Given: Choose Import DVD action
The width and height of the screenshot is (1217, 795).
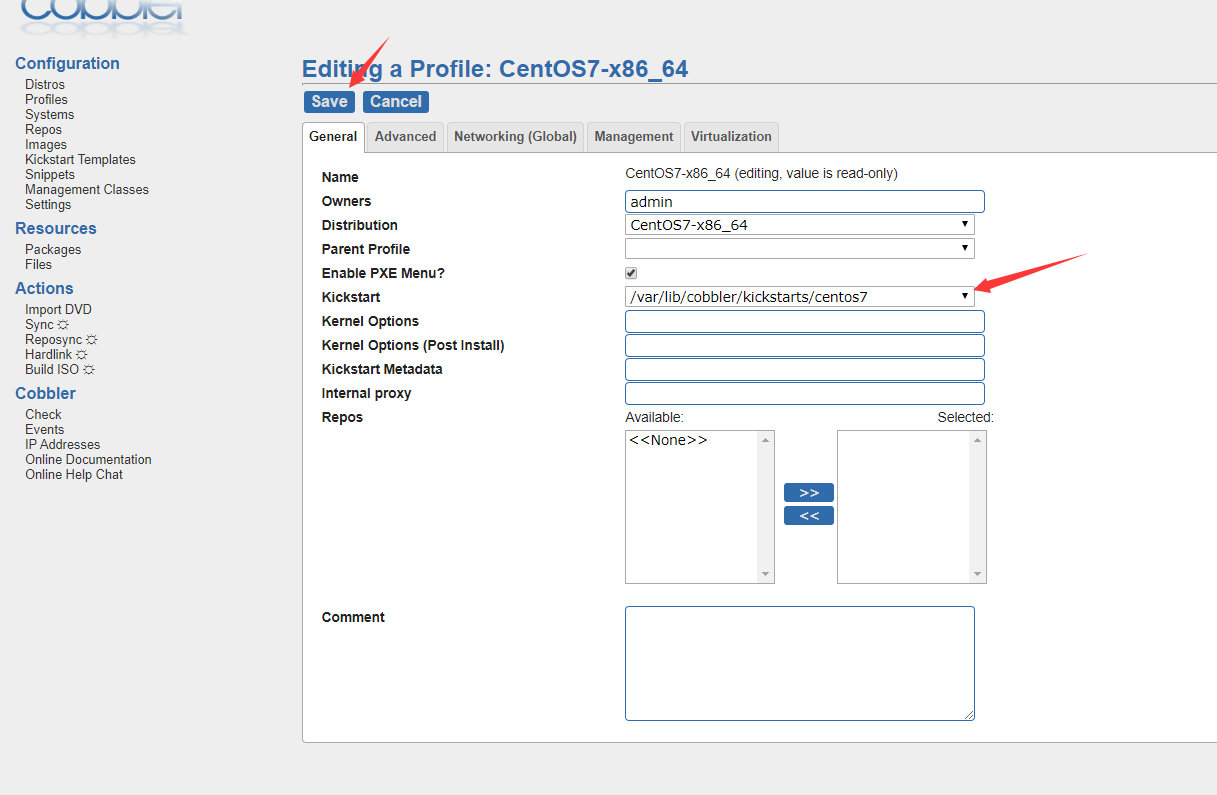Looking at the screenshot, I should pyautogui.click(x=58, y=310).
